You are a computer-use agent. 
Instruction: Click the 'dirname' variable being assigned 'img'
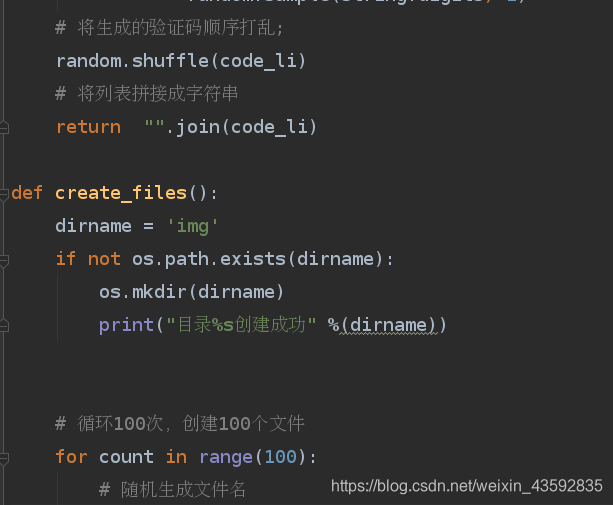click(x=93, y=226)
